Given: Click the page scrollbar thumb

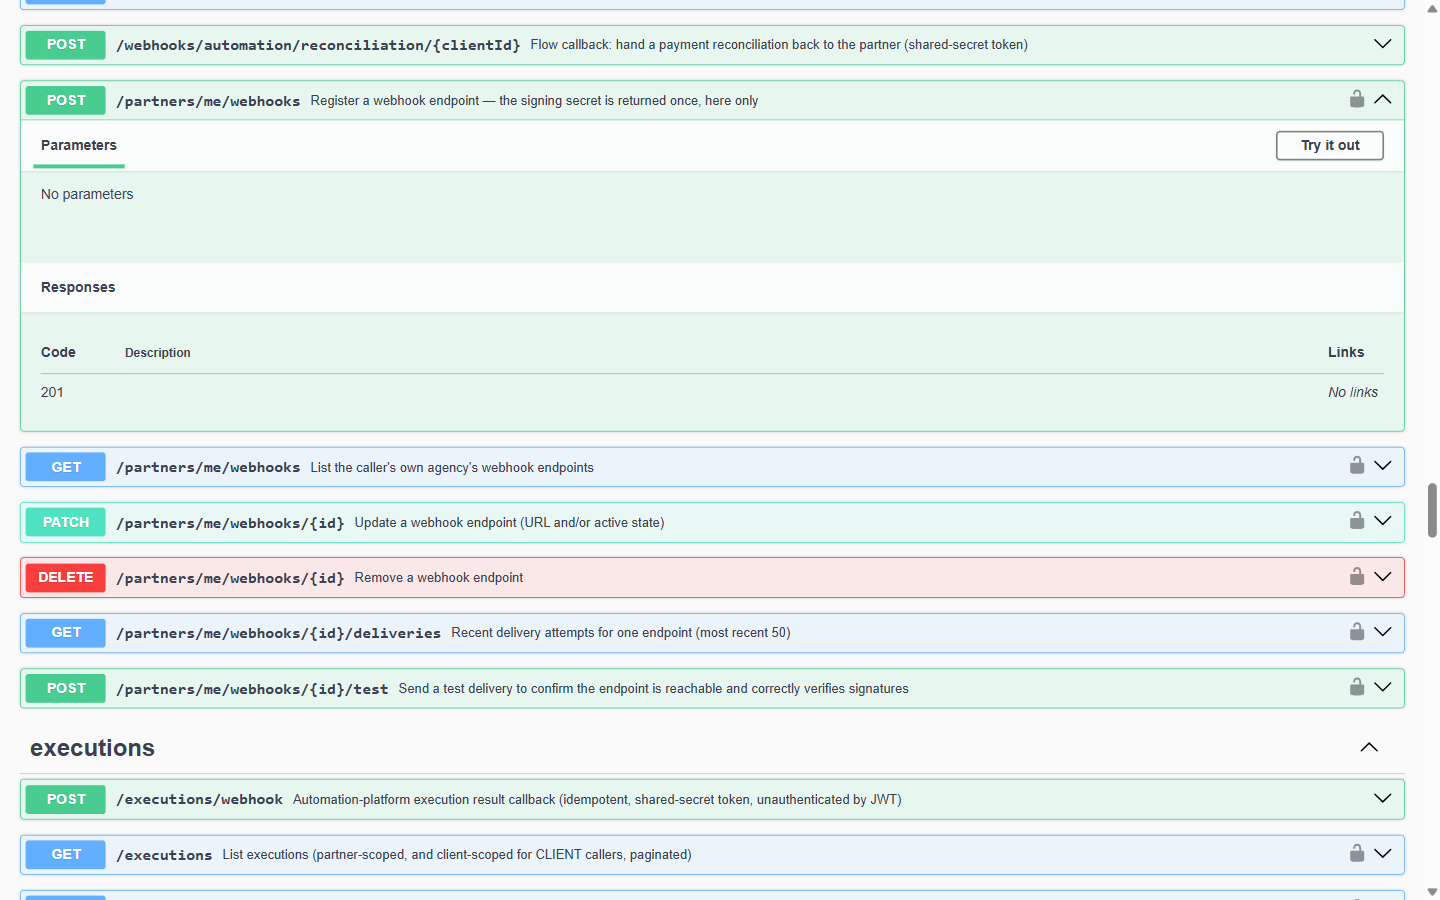Looking at the screenshot, I should tap(1432, 510).
